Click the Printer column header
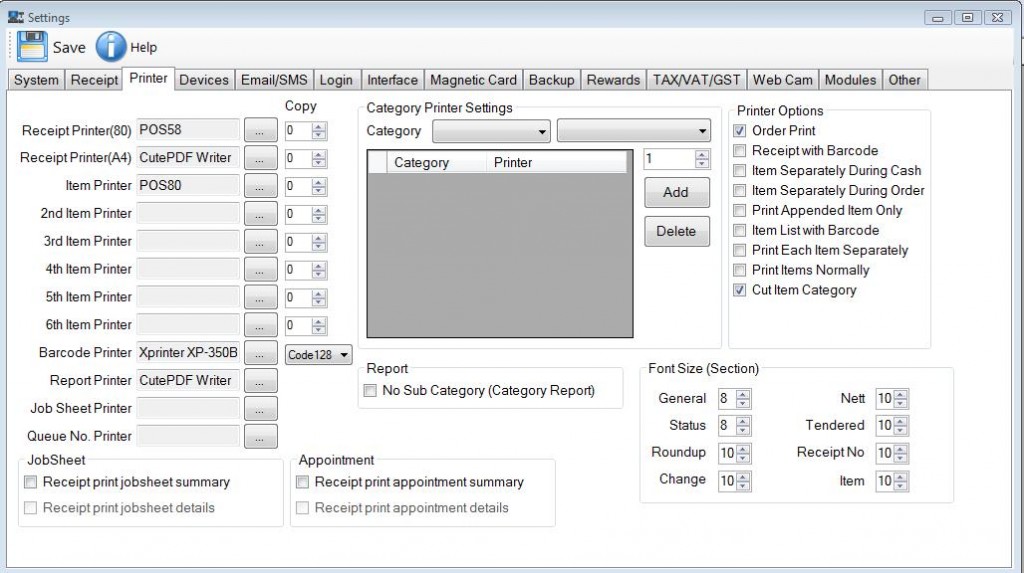Image resolution: width=1024 pixels, height=573 pixels. click(556, 163)
